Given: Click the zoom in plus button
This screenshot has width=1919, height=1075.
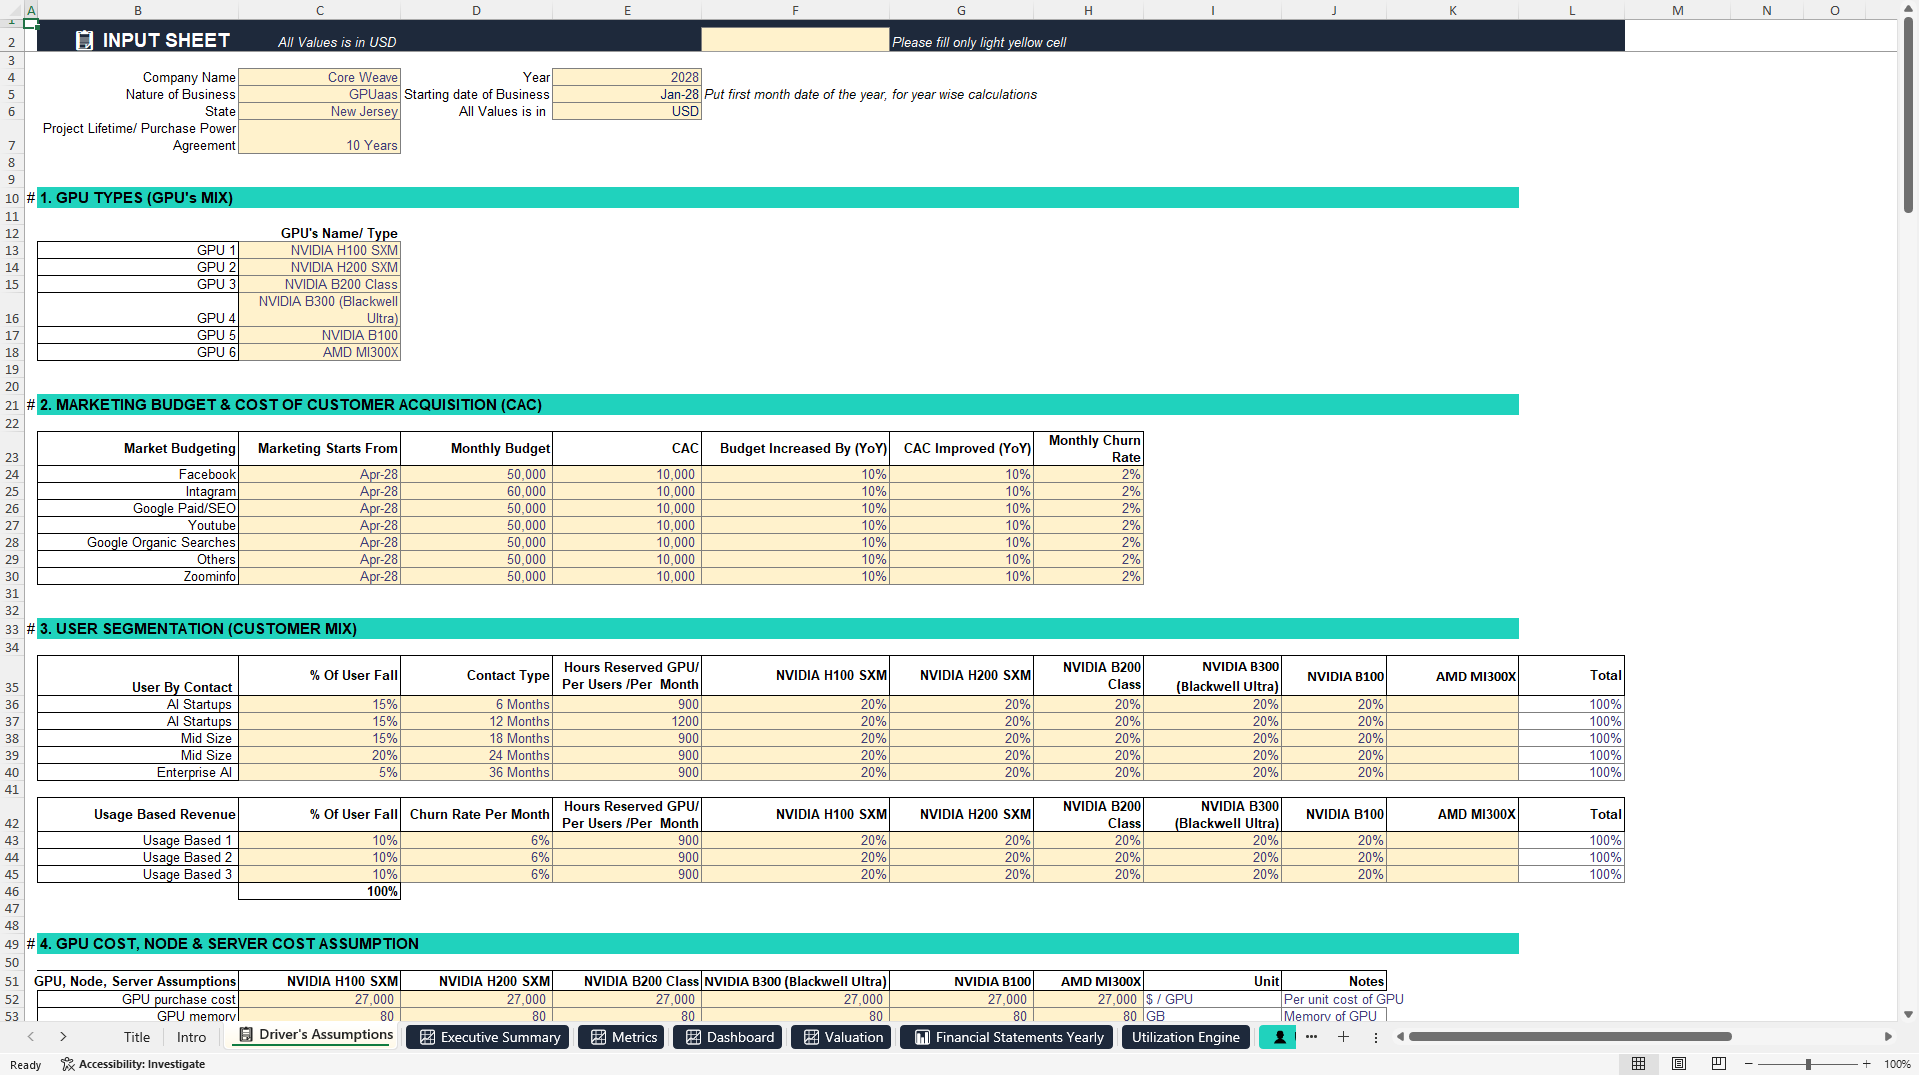Looking at the screenshot, I should [x=1866, y=1064].
